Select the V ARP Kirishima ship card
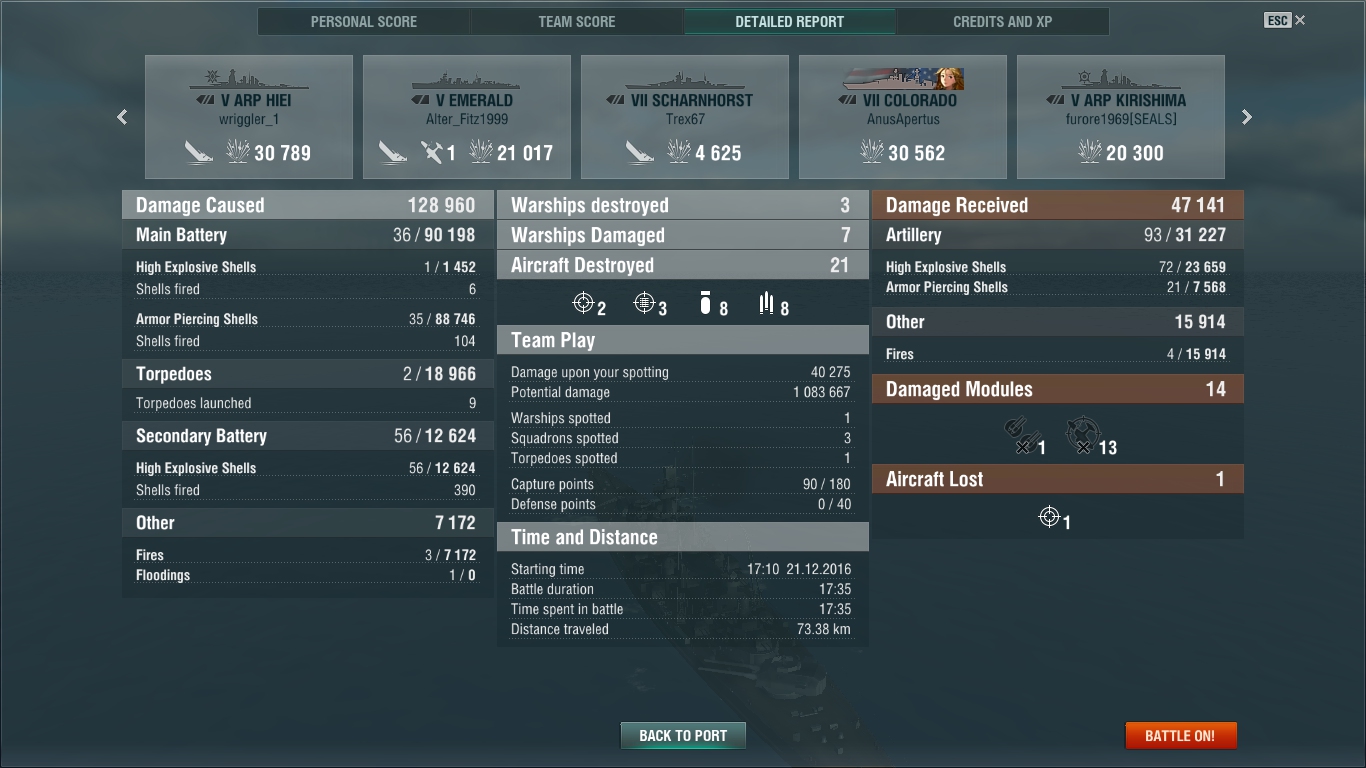 1121,117
